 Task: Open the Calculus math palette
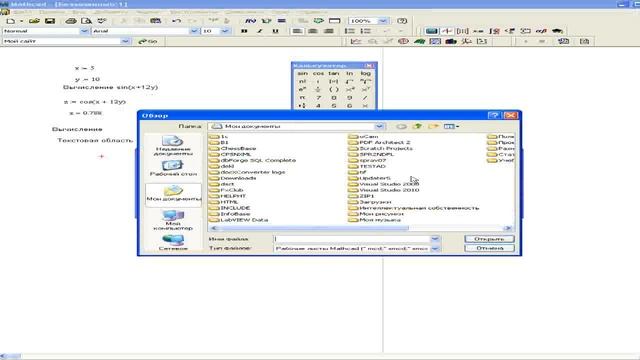point(494,31)
